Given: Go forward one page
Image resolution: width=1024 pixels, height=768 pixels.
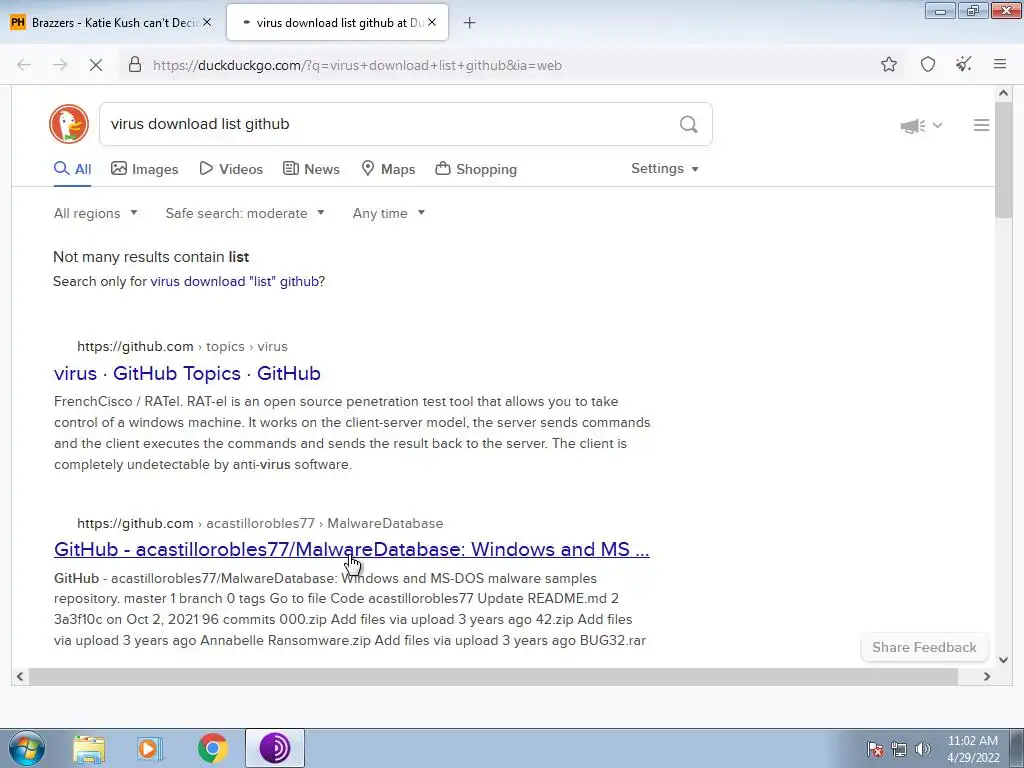Looking at the screenshot, I should [60, 65].
